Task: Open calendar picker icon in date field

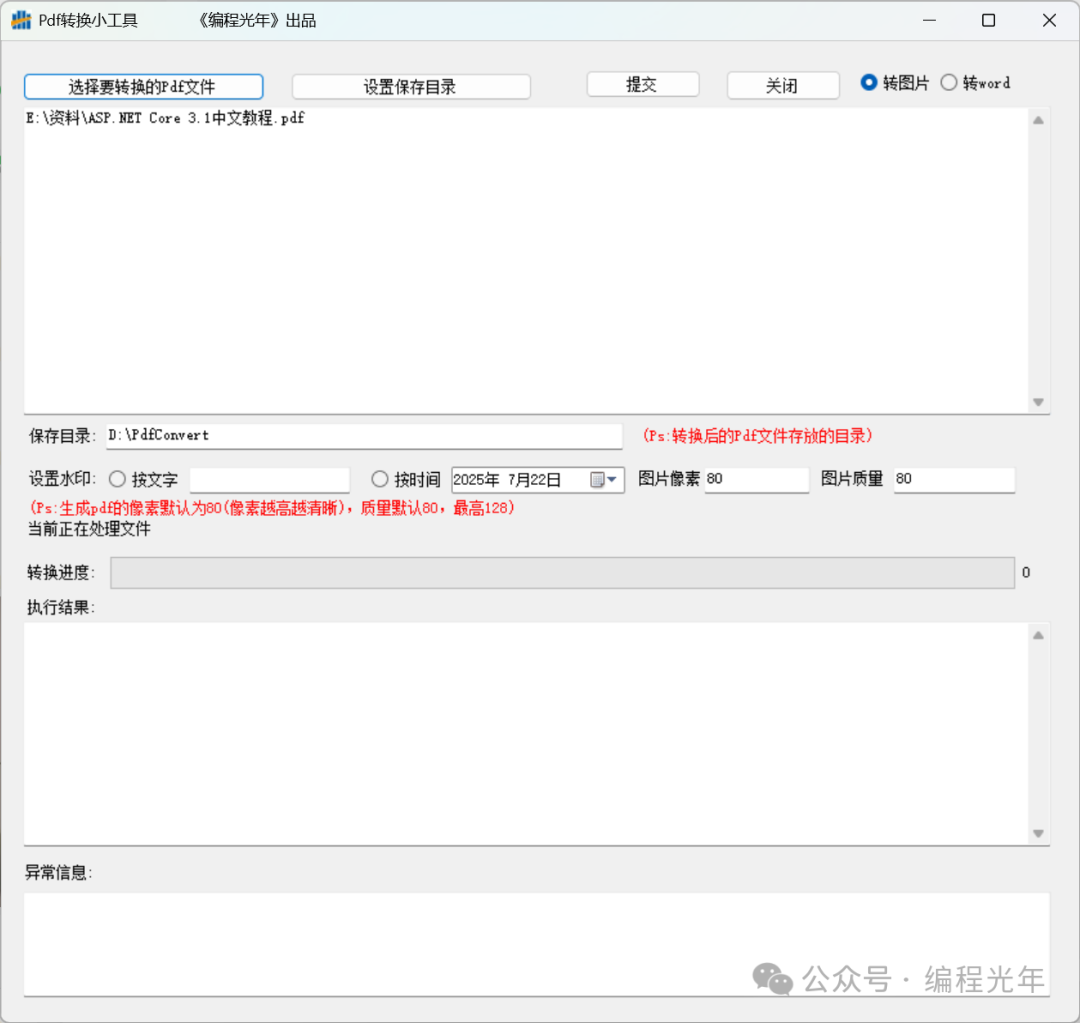Action: point(598,480)
